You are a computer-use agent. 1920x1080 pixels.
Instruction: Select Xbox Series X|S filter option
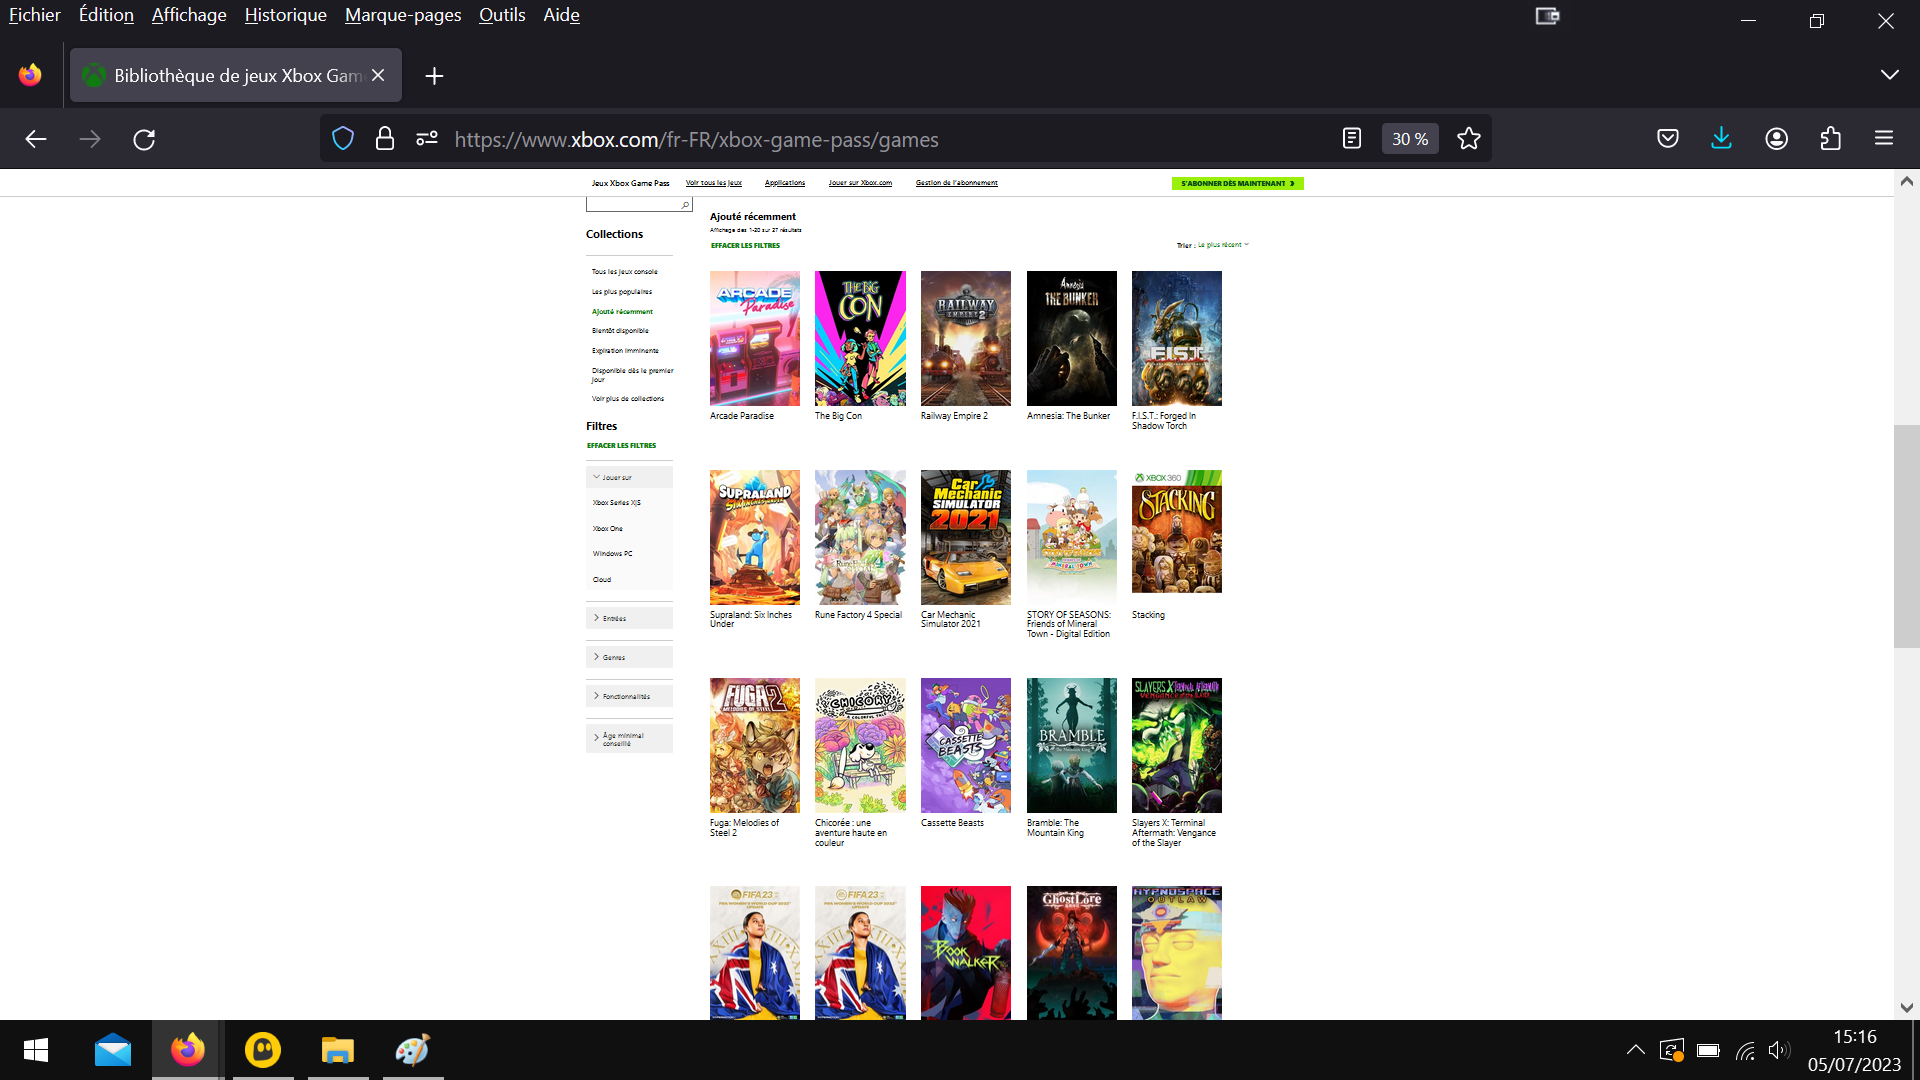click(616, 503)
